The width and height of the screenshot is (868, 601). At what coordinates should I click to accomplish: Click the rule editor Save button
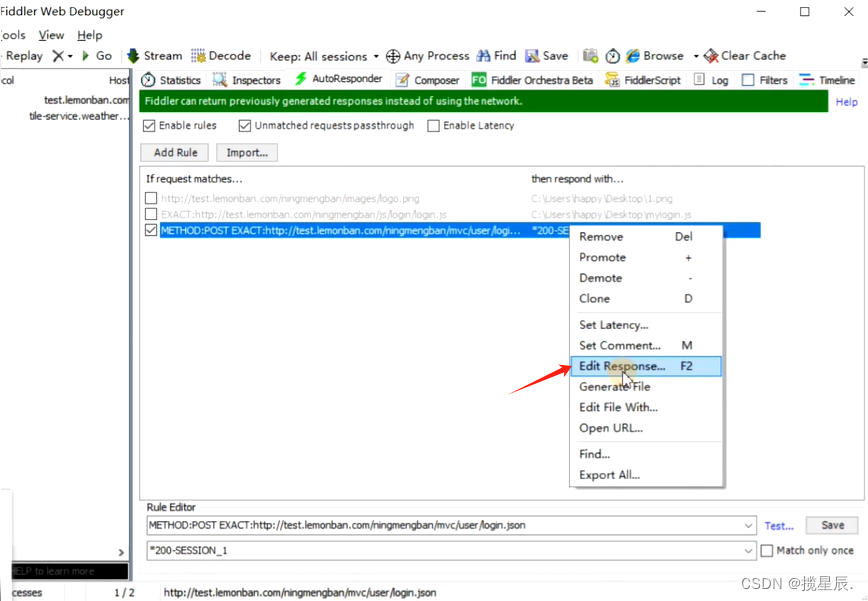coord(832,525)
